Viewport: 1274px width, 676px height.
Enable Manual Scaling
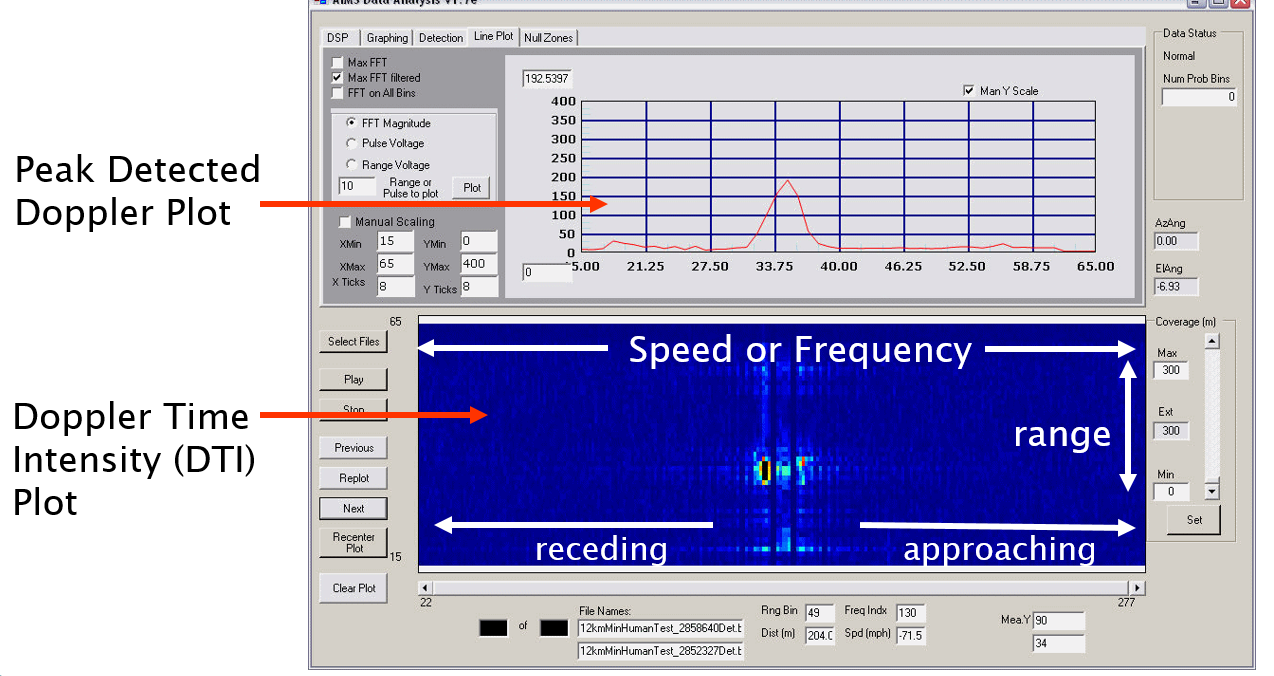tap(345, 221)
